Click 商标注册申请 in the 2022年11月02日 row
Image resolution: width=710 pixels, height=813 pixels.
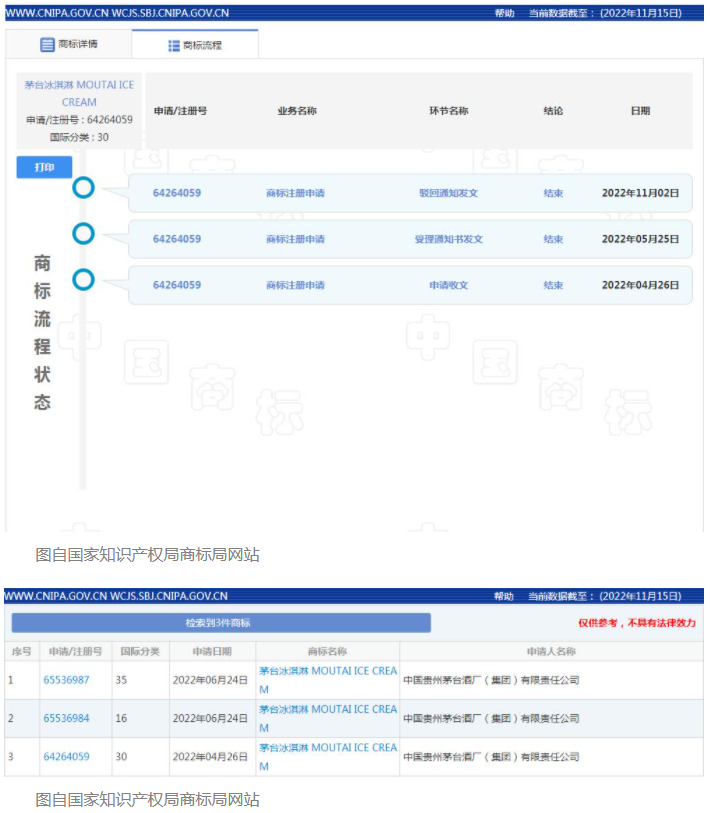tap(295, 193)
